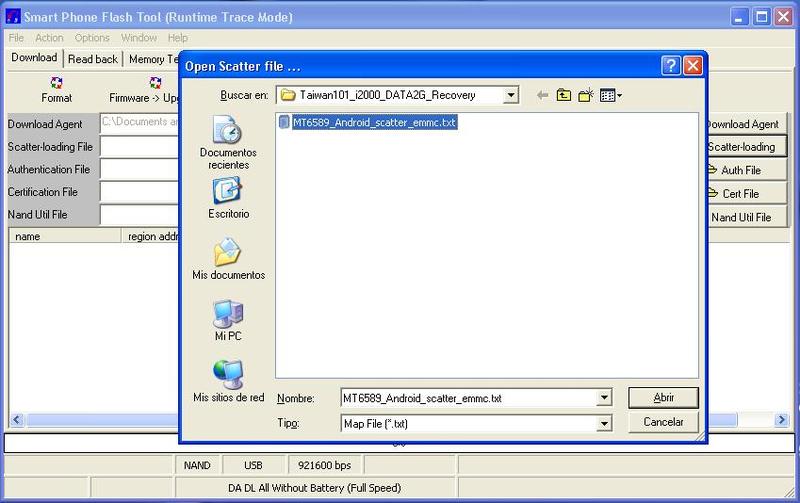Click the Format toolbar icon
800x503 pixels.
click(56, 83)
